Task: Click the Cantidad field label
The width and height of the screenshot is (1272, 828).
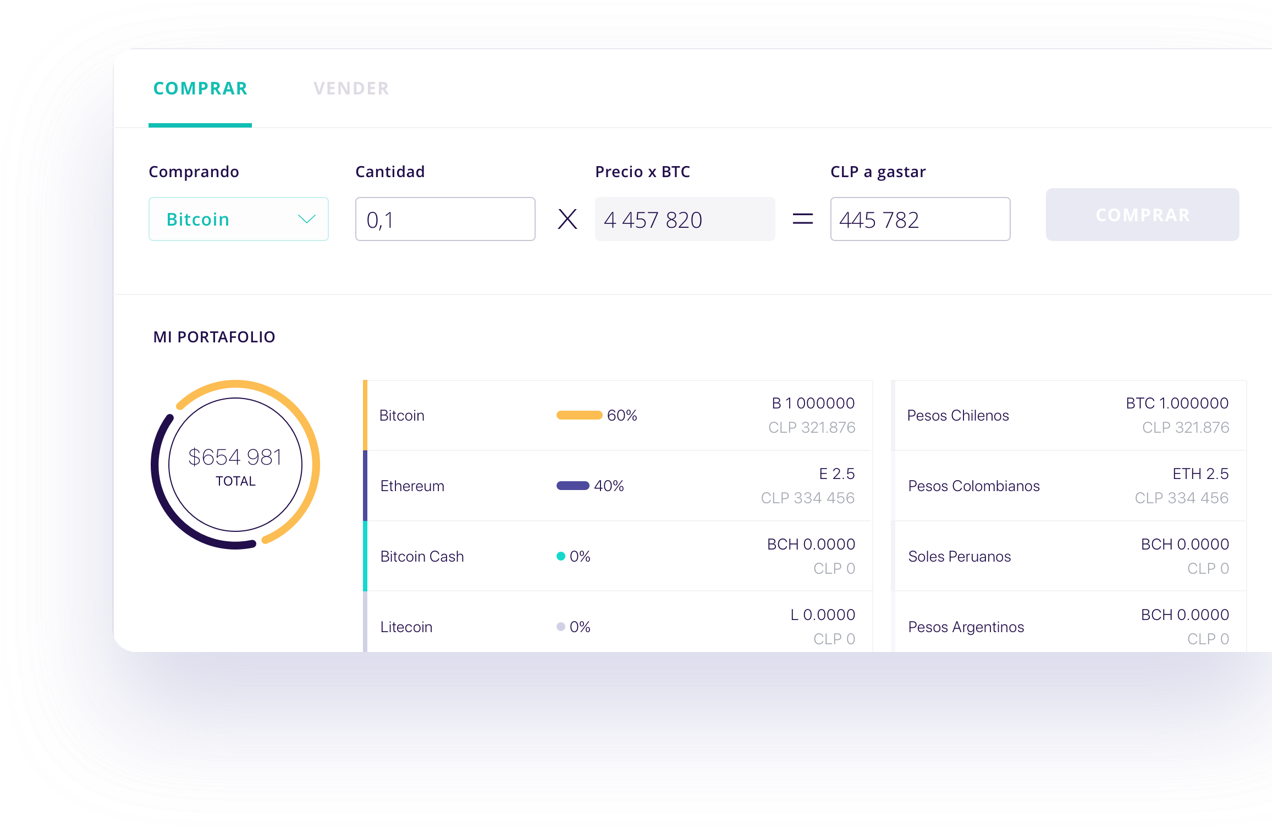Action: (x=390, y=172)
